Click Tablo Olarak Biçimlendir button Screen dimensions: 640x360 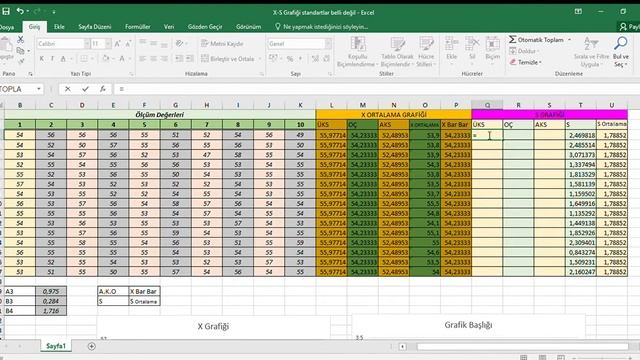397,52
